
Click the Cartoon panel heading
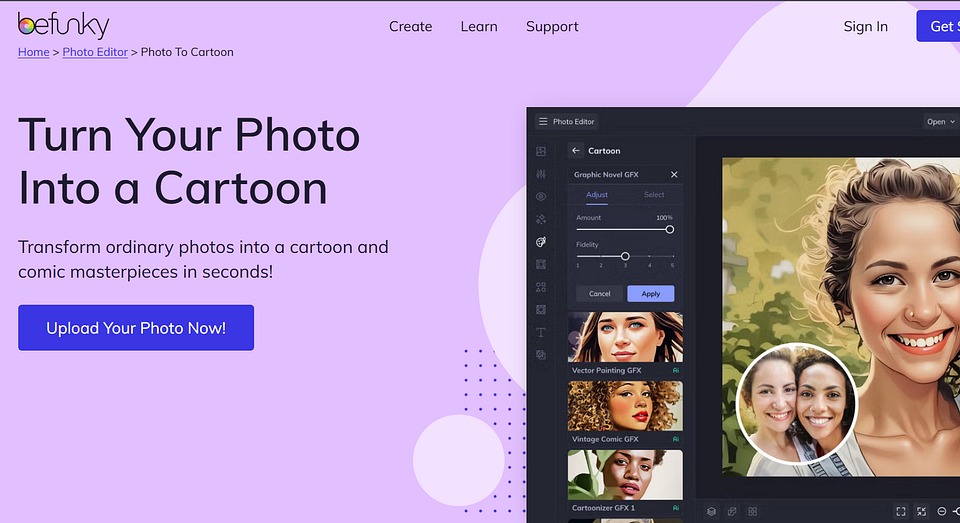604,151
